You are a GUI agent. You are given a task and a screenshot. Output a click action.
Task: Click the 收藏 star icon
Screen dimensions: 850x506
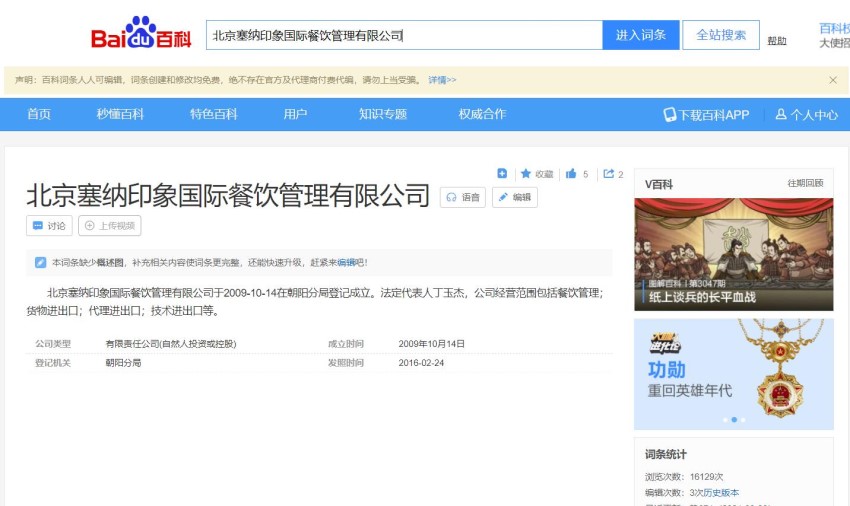tap(525, 174)
